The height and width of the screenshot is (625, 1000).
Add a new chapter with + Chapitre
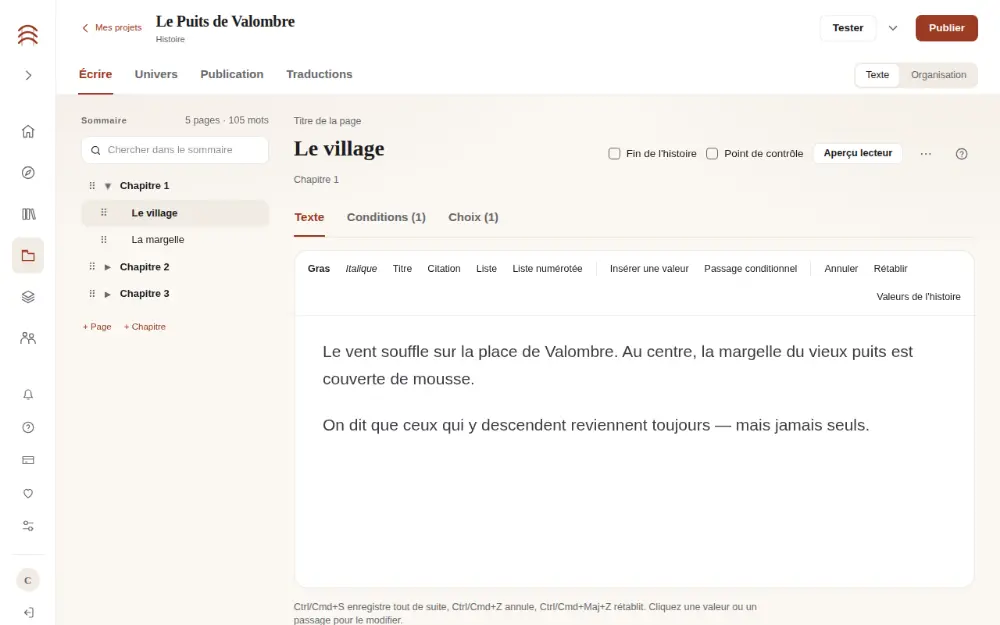pos(145,327)
